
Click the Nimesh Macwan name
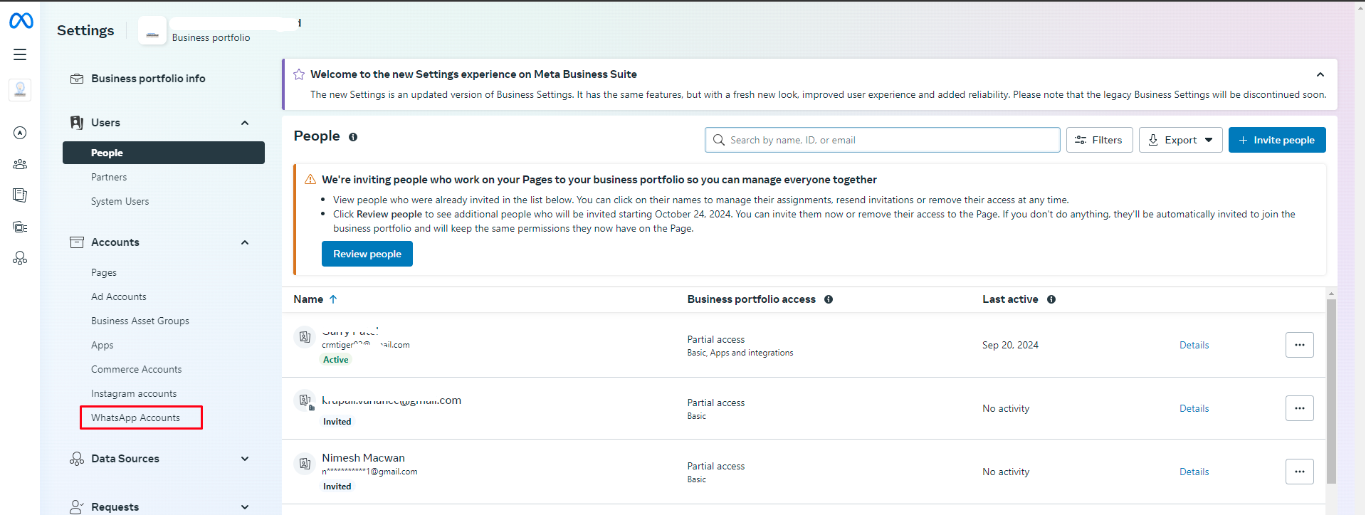click(x=363, y=458)
